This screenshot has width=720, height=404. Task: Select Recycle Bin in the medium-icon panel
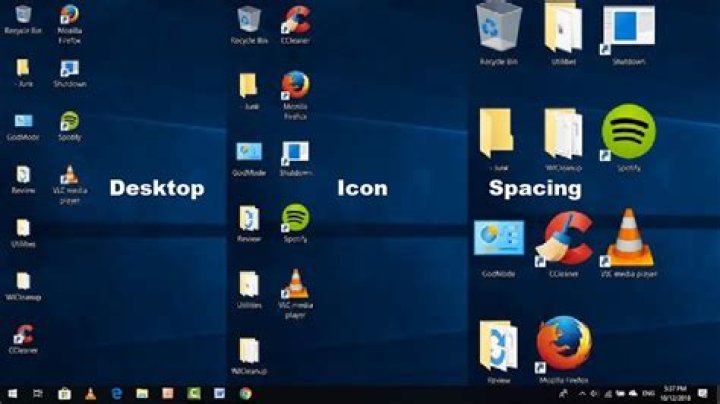249,25
